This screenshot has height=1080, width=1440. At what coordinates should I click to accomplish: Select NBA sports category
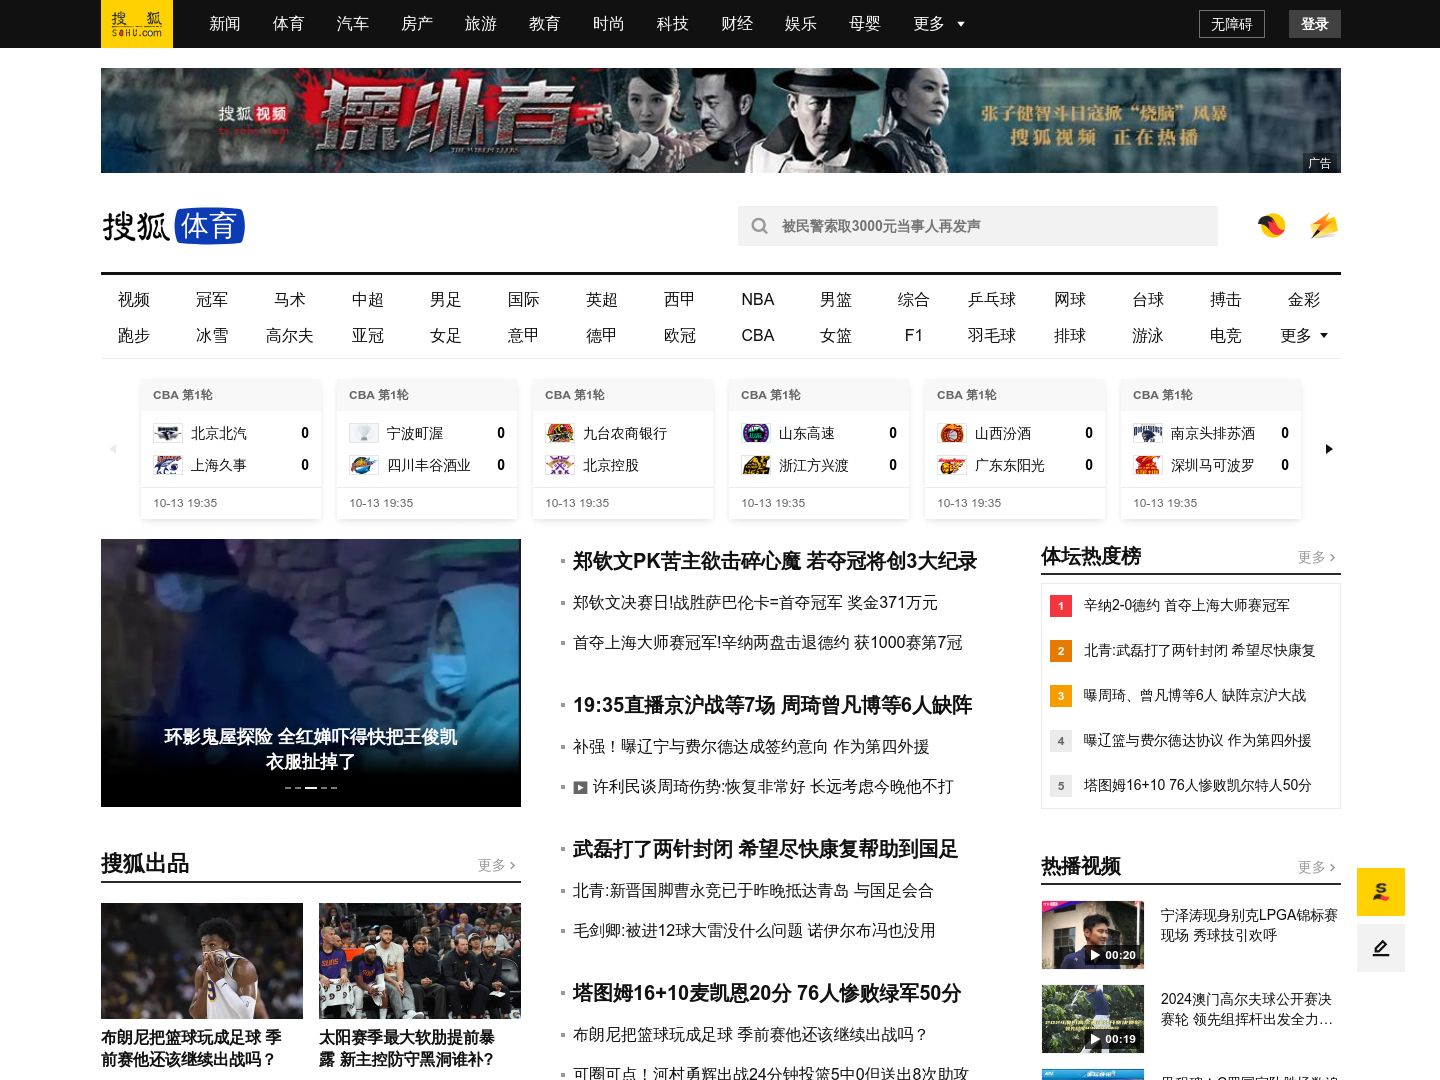click(758, 300)
